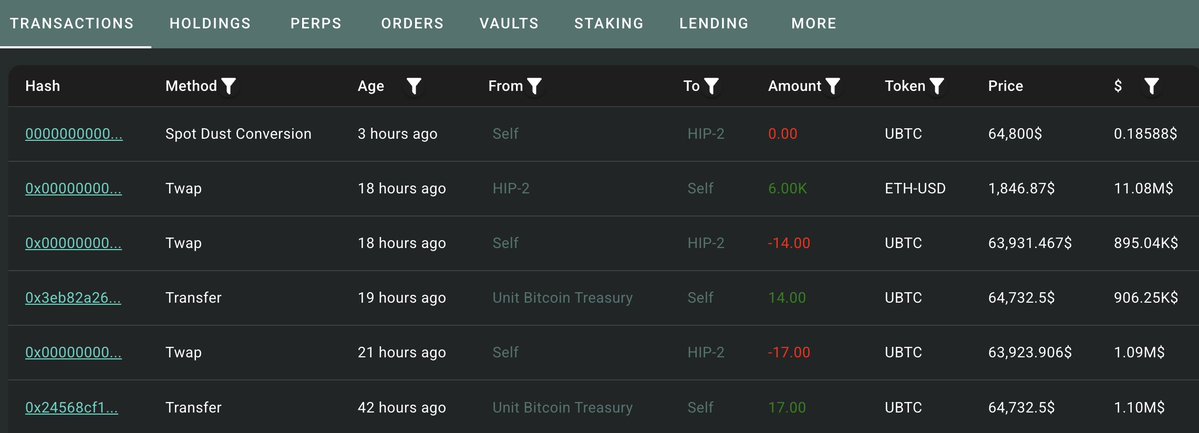This screenshot has width=1199, height=433.
Task: Open transaction hash 0x3eb82a26 link
Action: (73, 298)
